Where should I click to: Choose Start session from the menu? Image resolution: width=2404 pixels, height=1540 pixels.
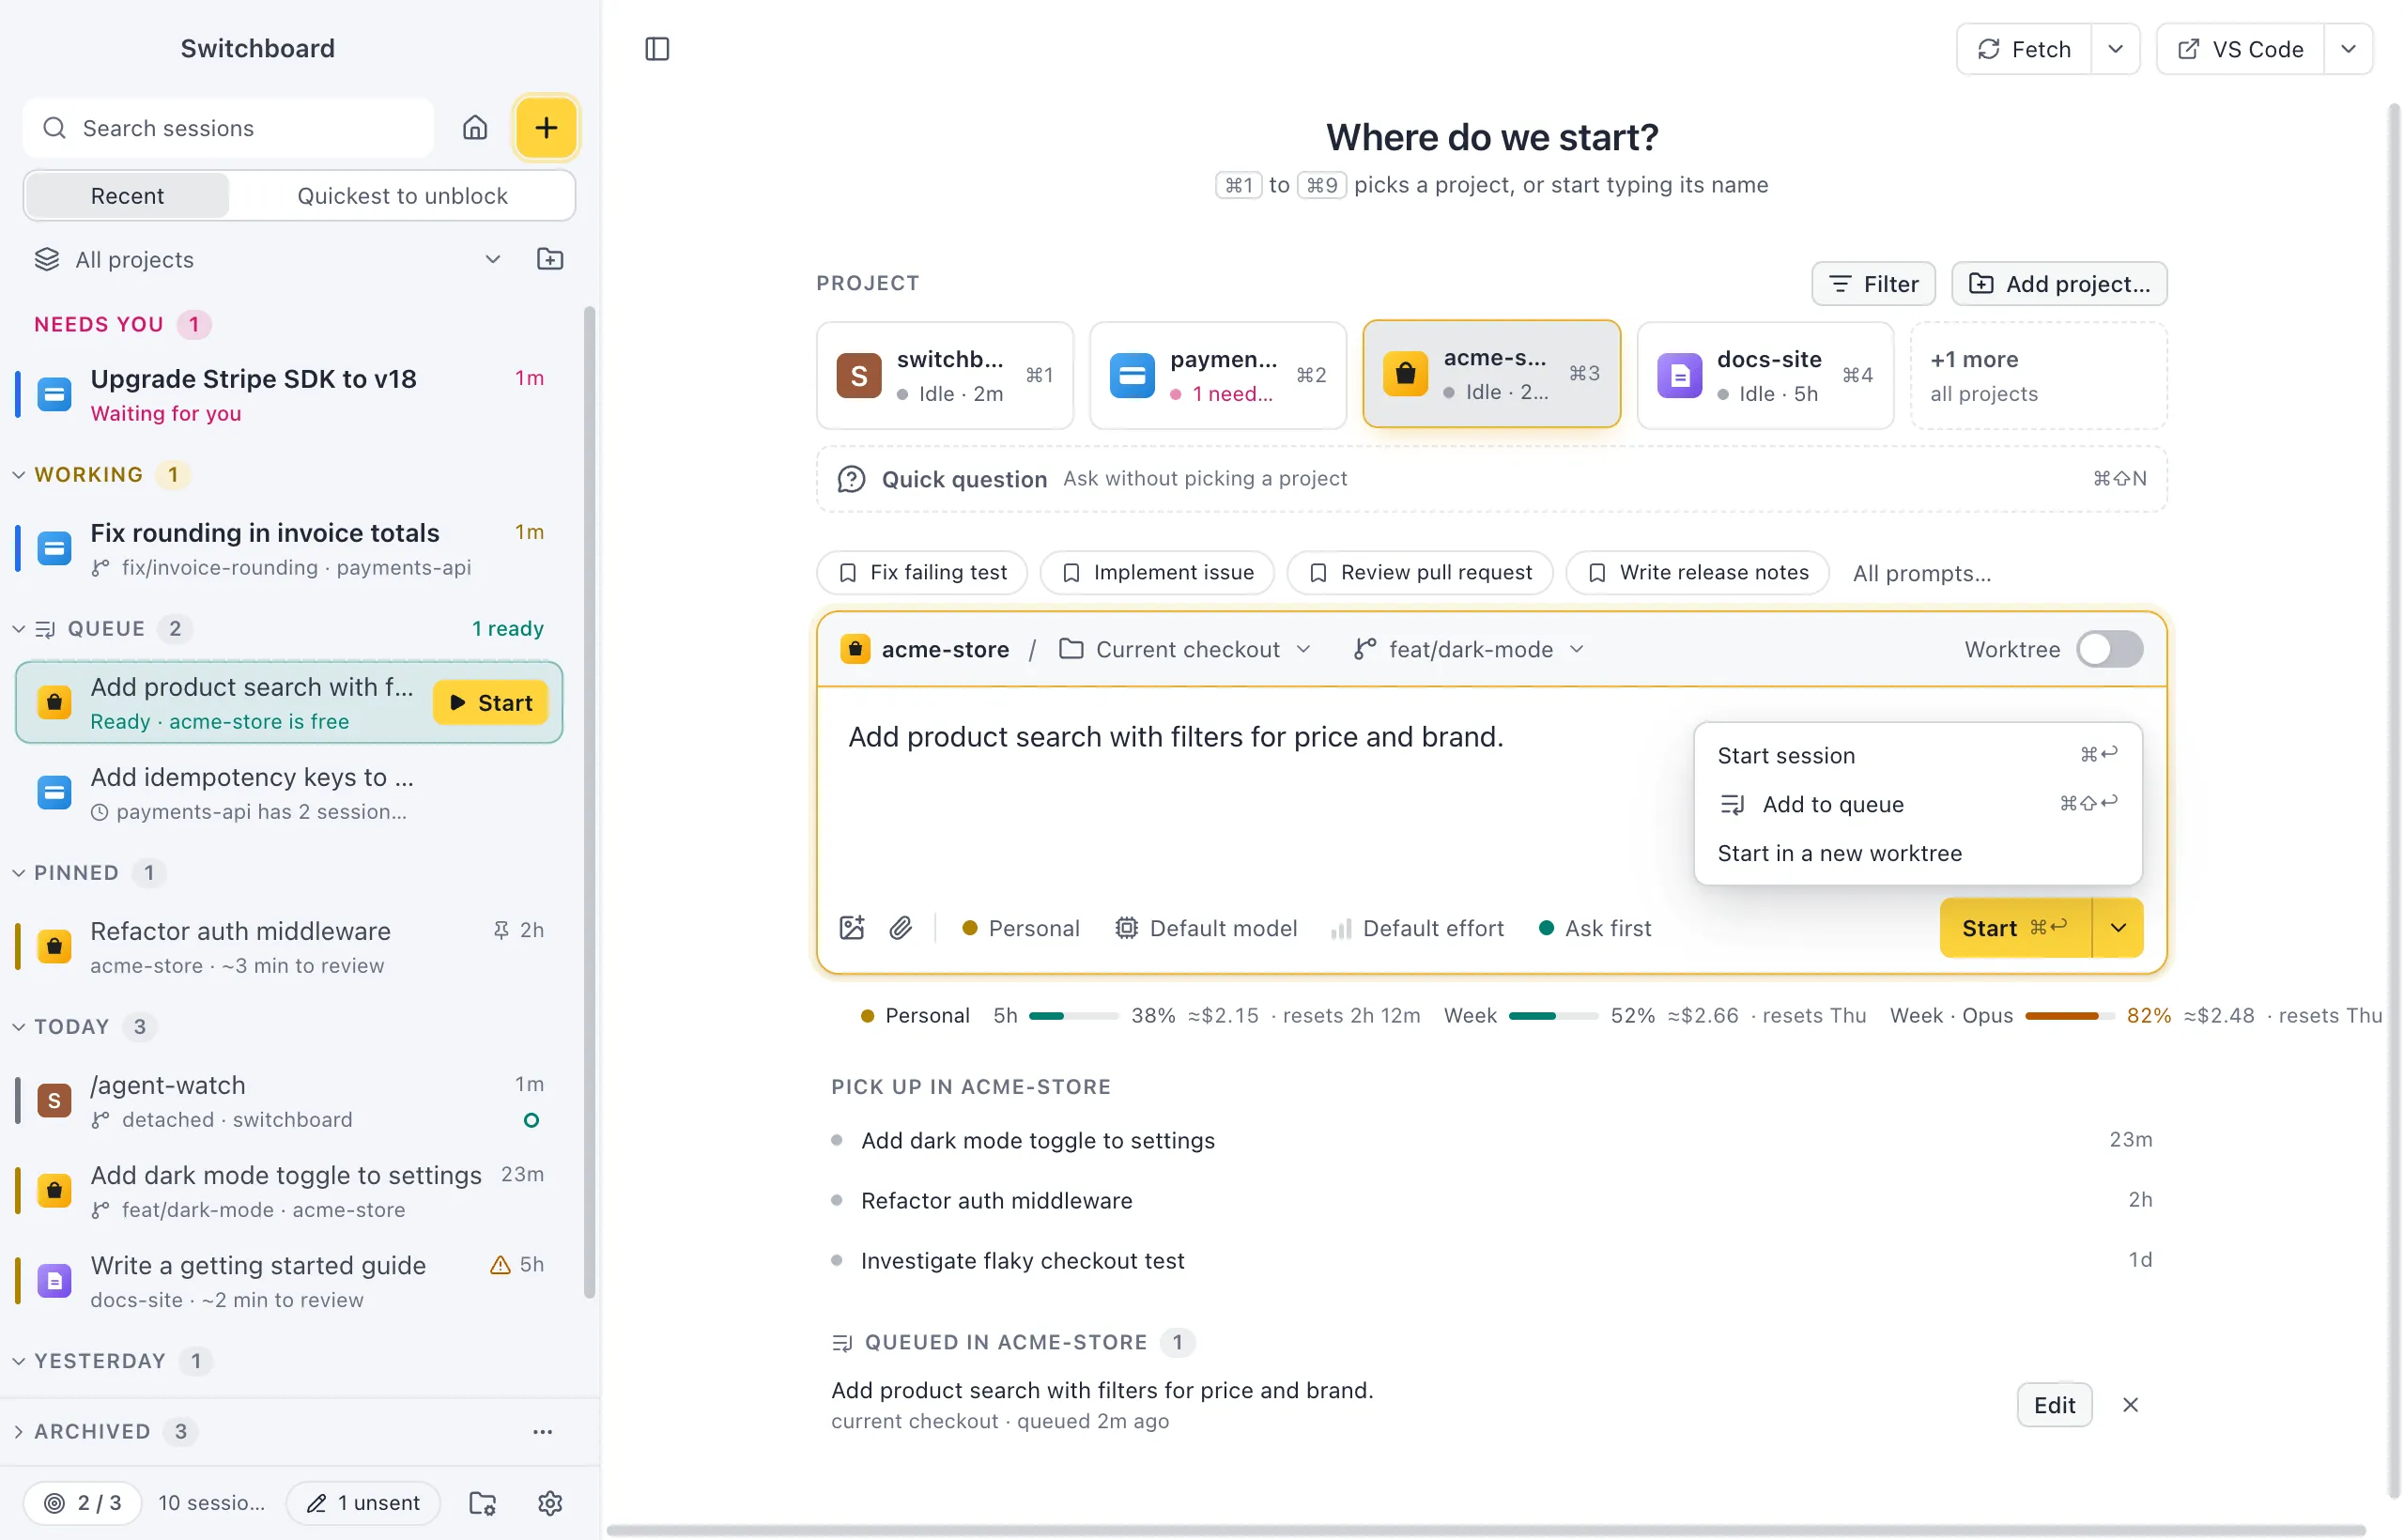pyautogui.click(x=1917, y=756)
